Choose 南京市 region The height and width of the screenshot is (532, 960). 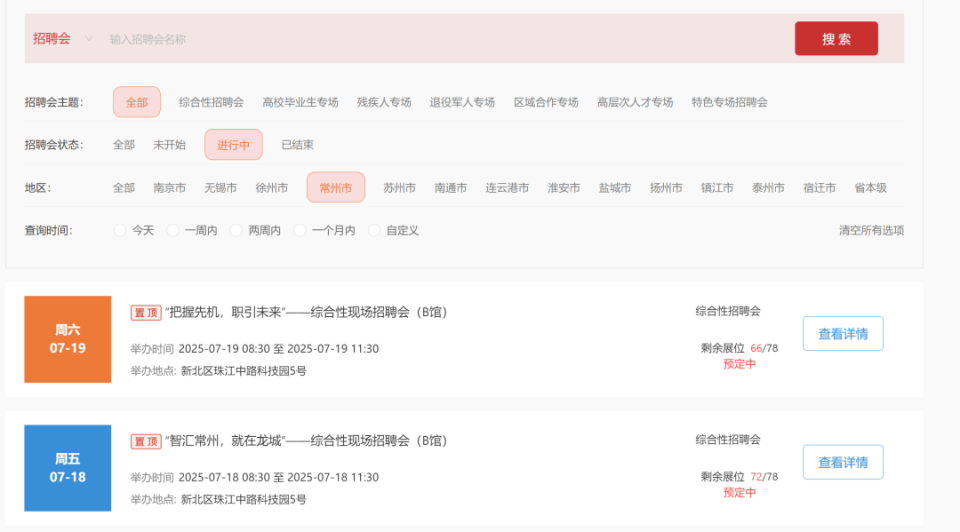[x=169, y=188]
